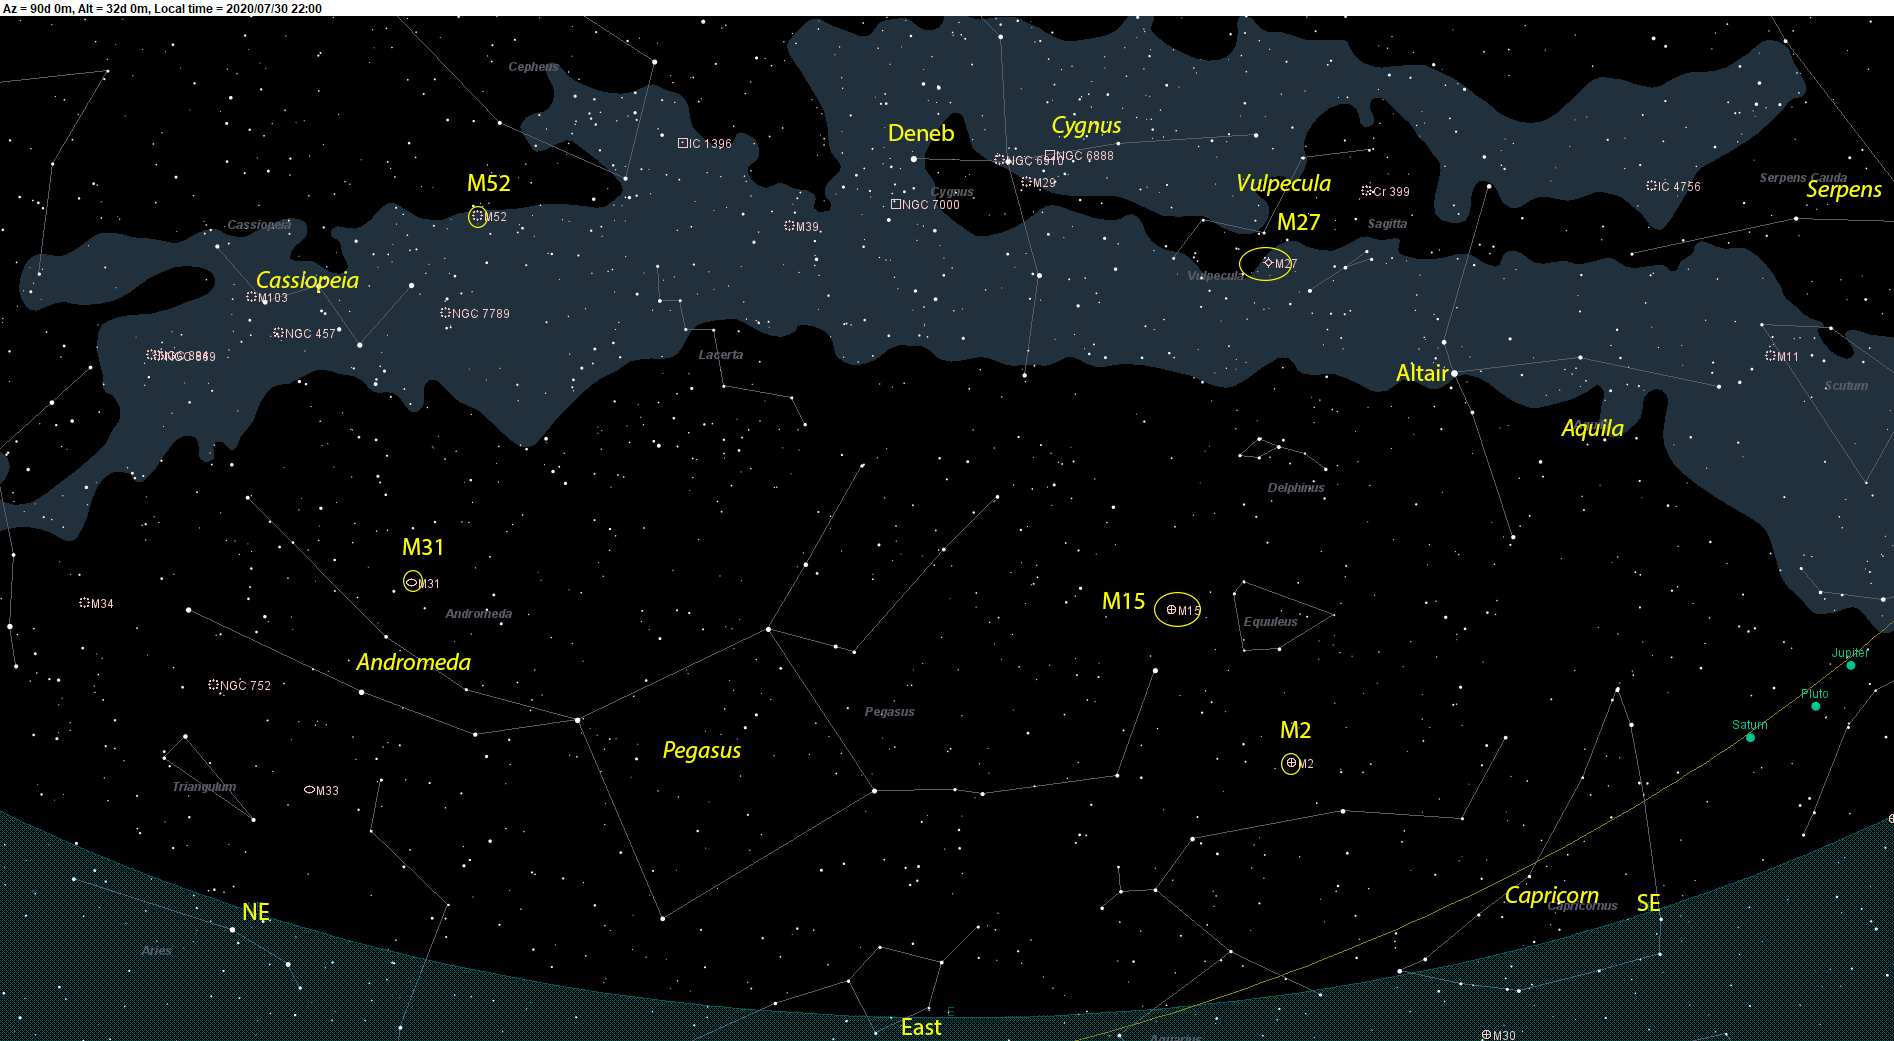
Task: Select the M39 open cluster marker
Action: click(790, 226)
